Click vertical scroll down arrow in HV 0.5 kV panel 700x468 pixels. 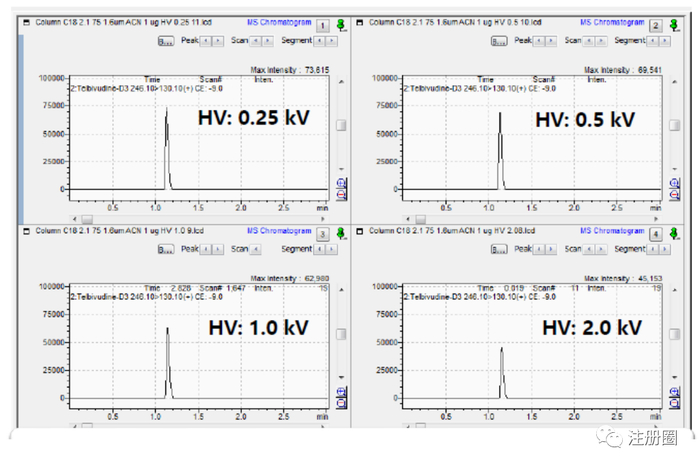click(x=675, y=169)
